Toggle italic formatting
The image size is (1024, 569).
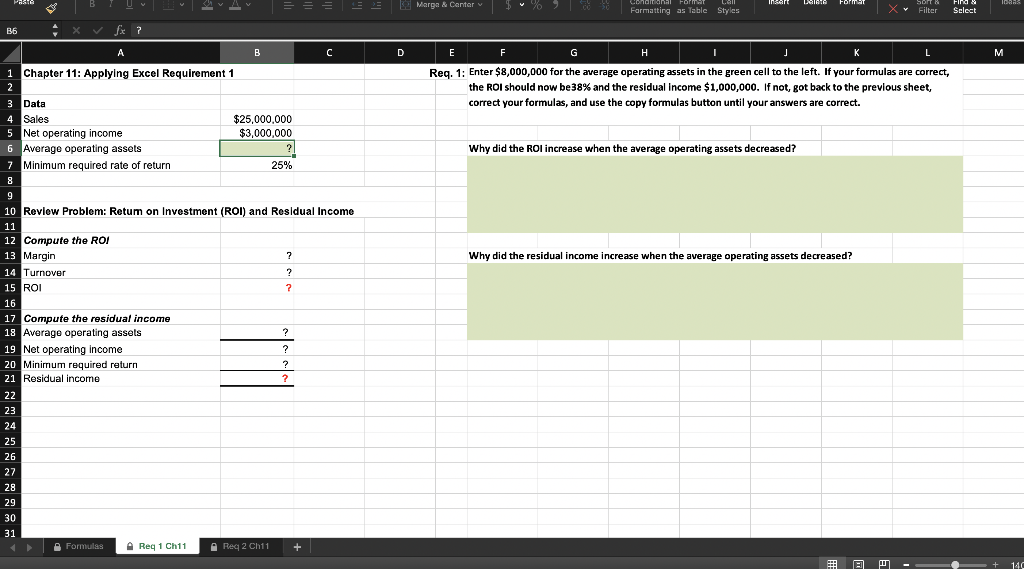pyautogui.click(x=111, y=4)
